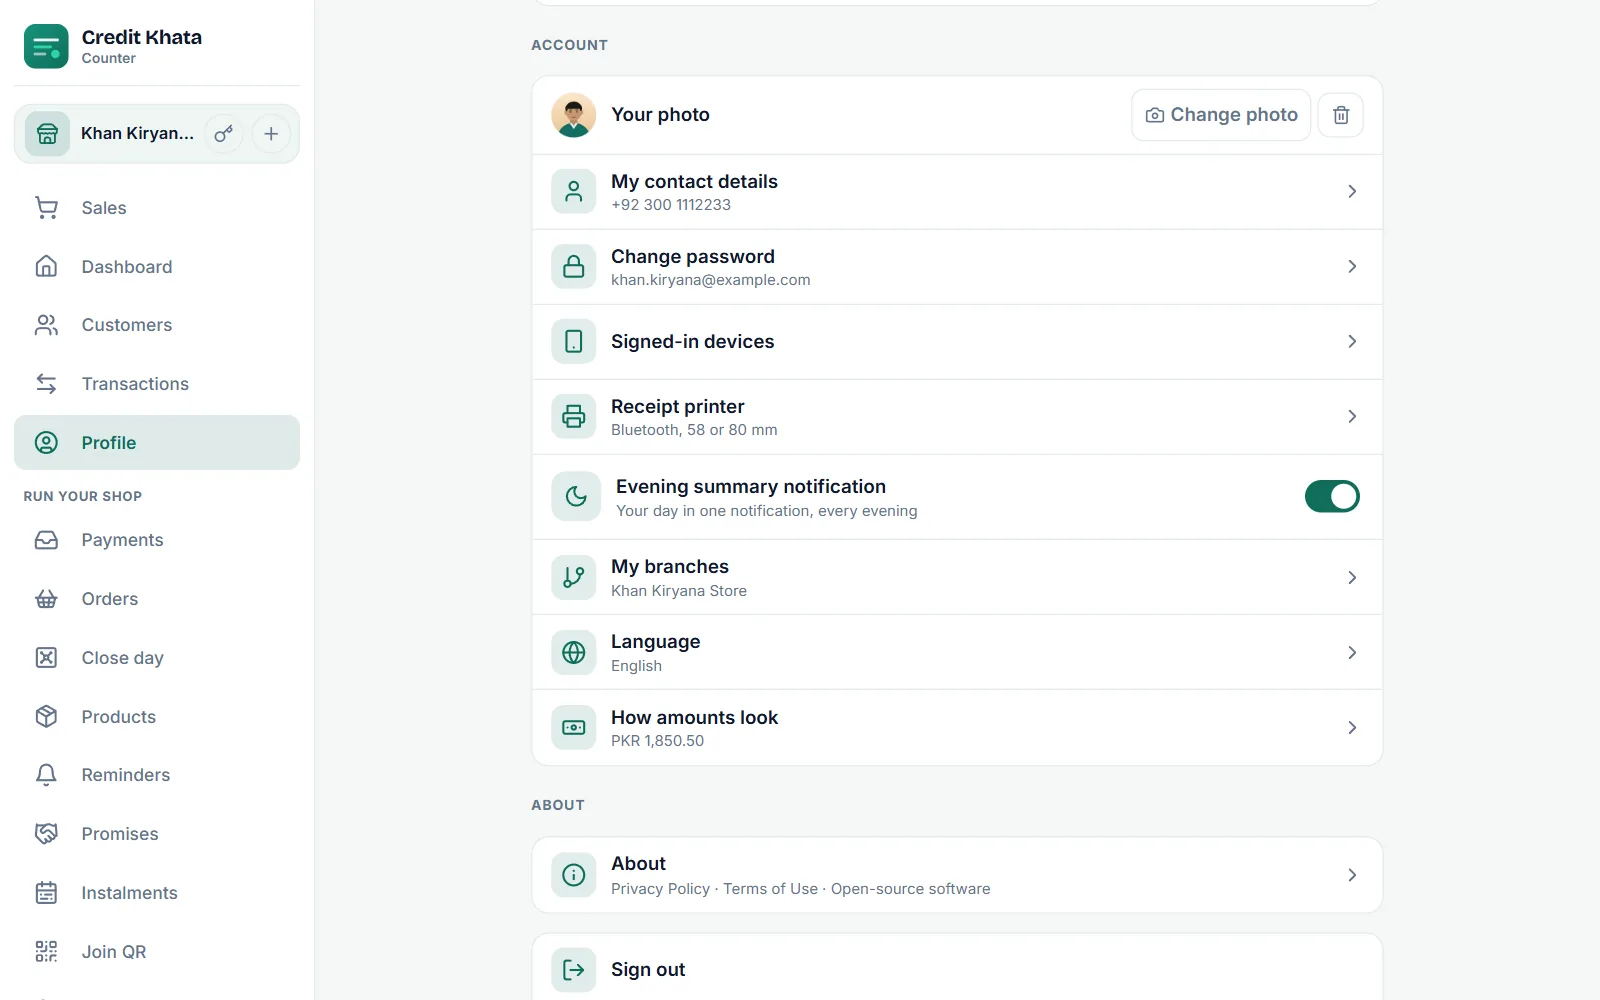Click the profile photo avatar
This screenshot has width=1600, height=1000.
[x=574, y=115]
